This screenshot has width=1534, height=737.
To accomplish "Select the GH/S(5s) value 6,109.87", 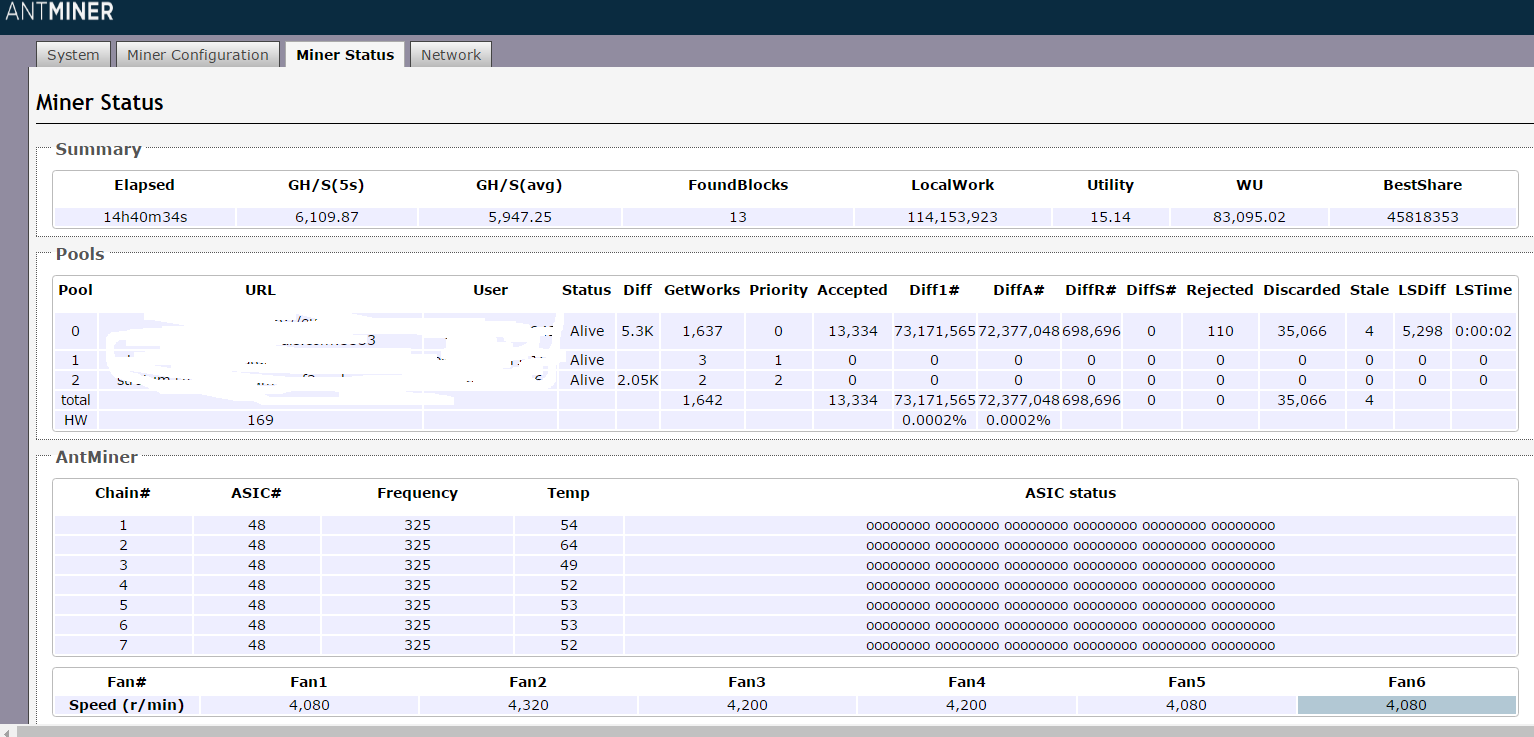I will (x=327, y=217).
